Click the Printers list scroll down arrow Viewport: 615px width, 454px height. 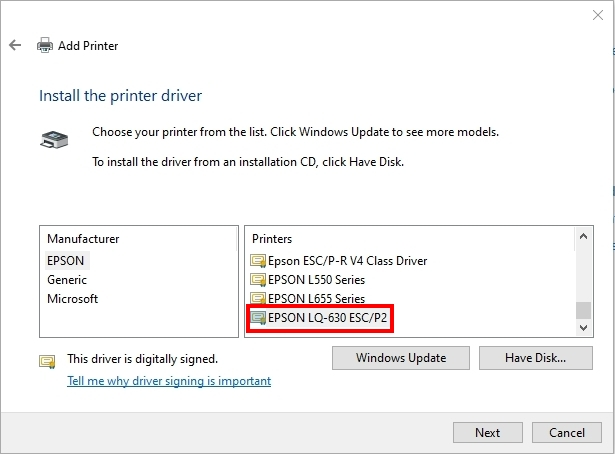tap(584, 327)
